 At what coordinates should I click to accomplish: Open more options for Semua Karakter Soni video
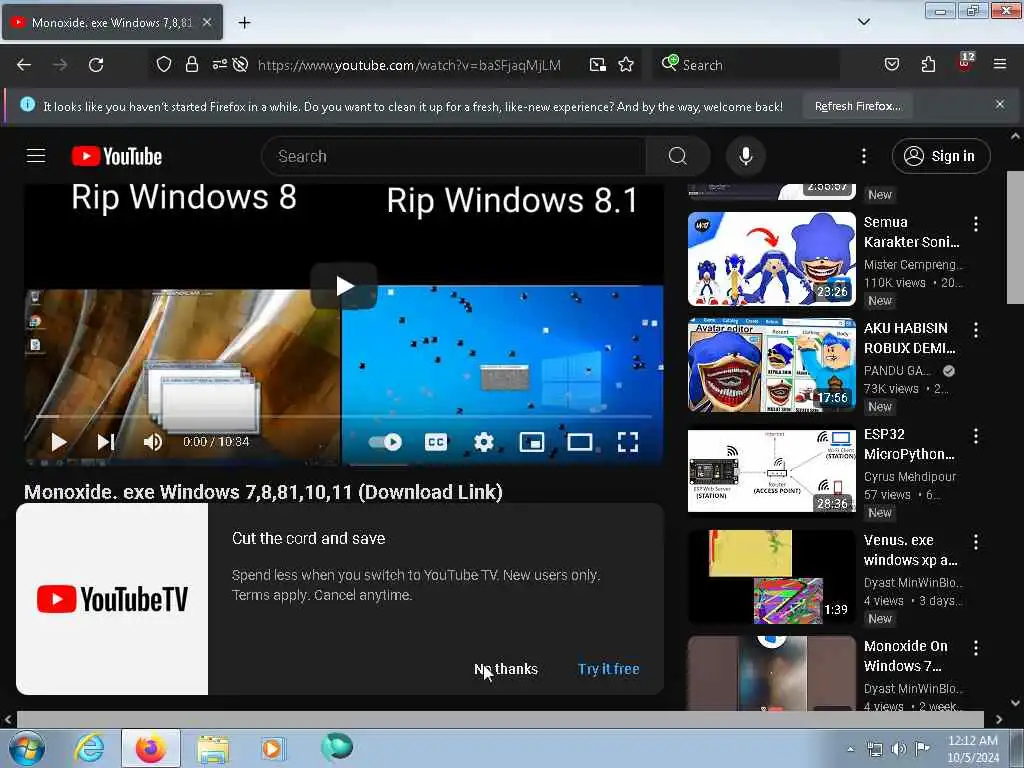click(x=976, y=224)
